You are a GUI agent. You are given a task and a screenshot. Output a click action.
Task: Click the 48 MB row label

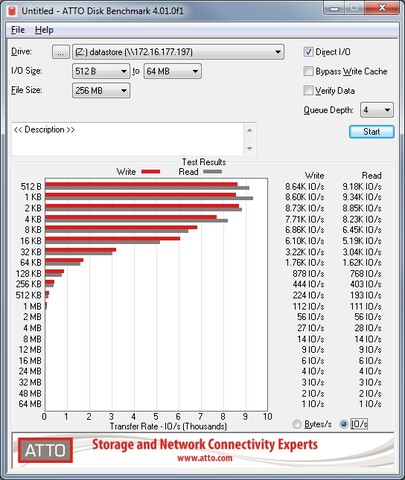coord(30,393)
